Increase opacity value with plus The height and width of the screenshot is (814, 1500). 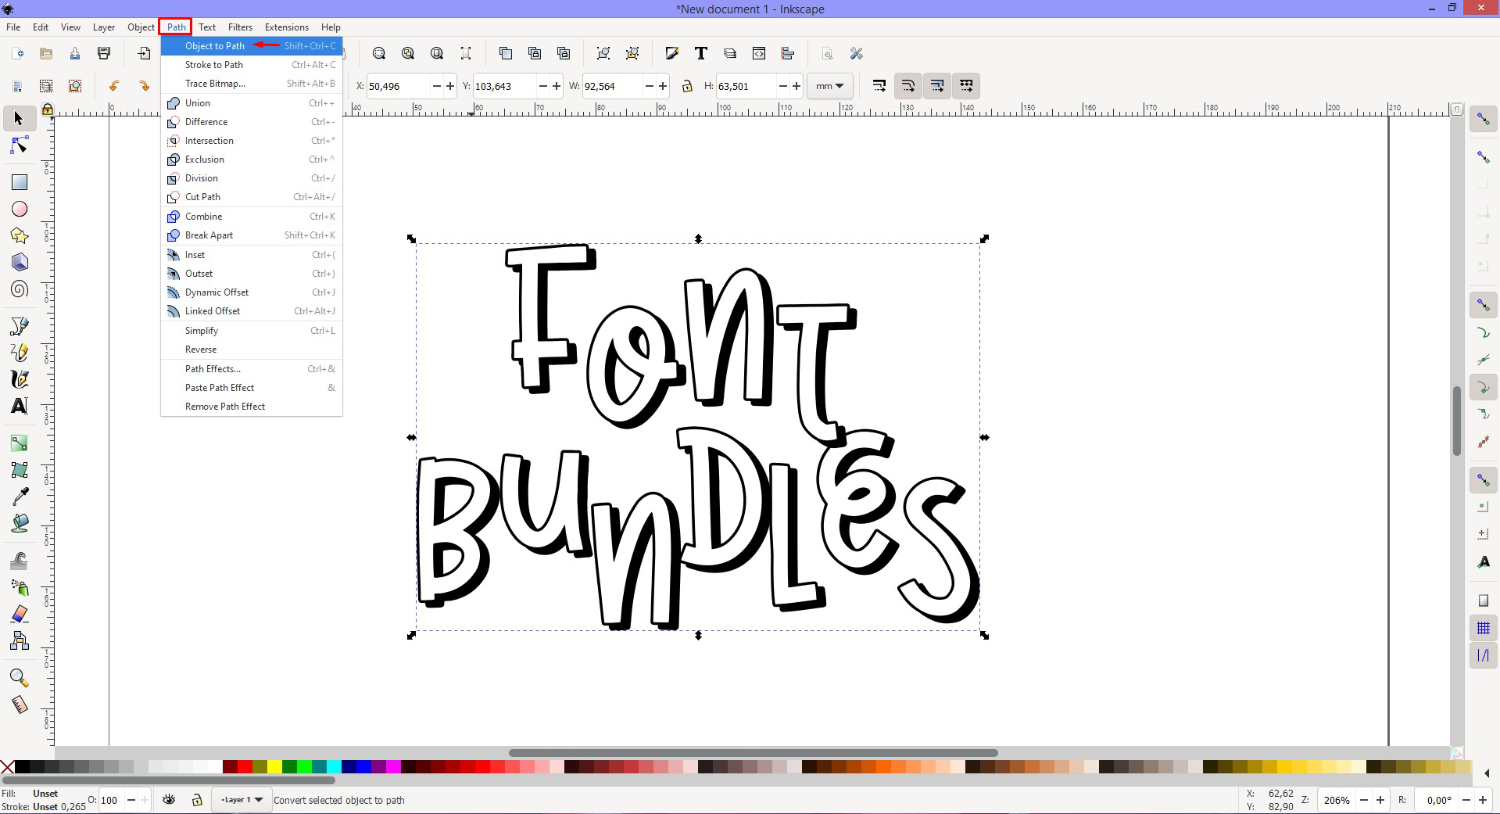[x=145, y=800]
